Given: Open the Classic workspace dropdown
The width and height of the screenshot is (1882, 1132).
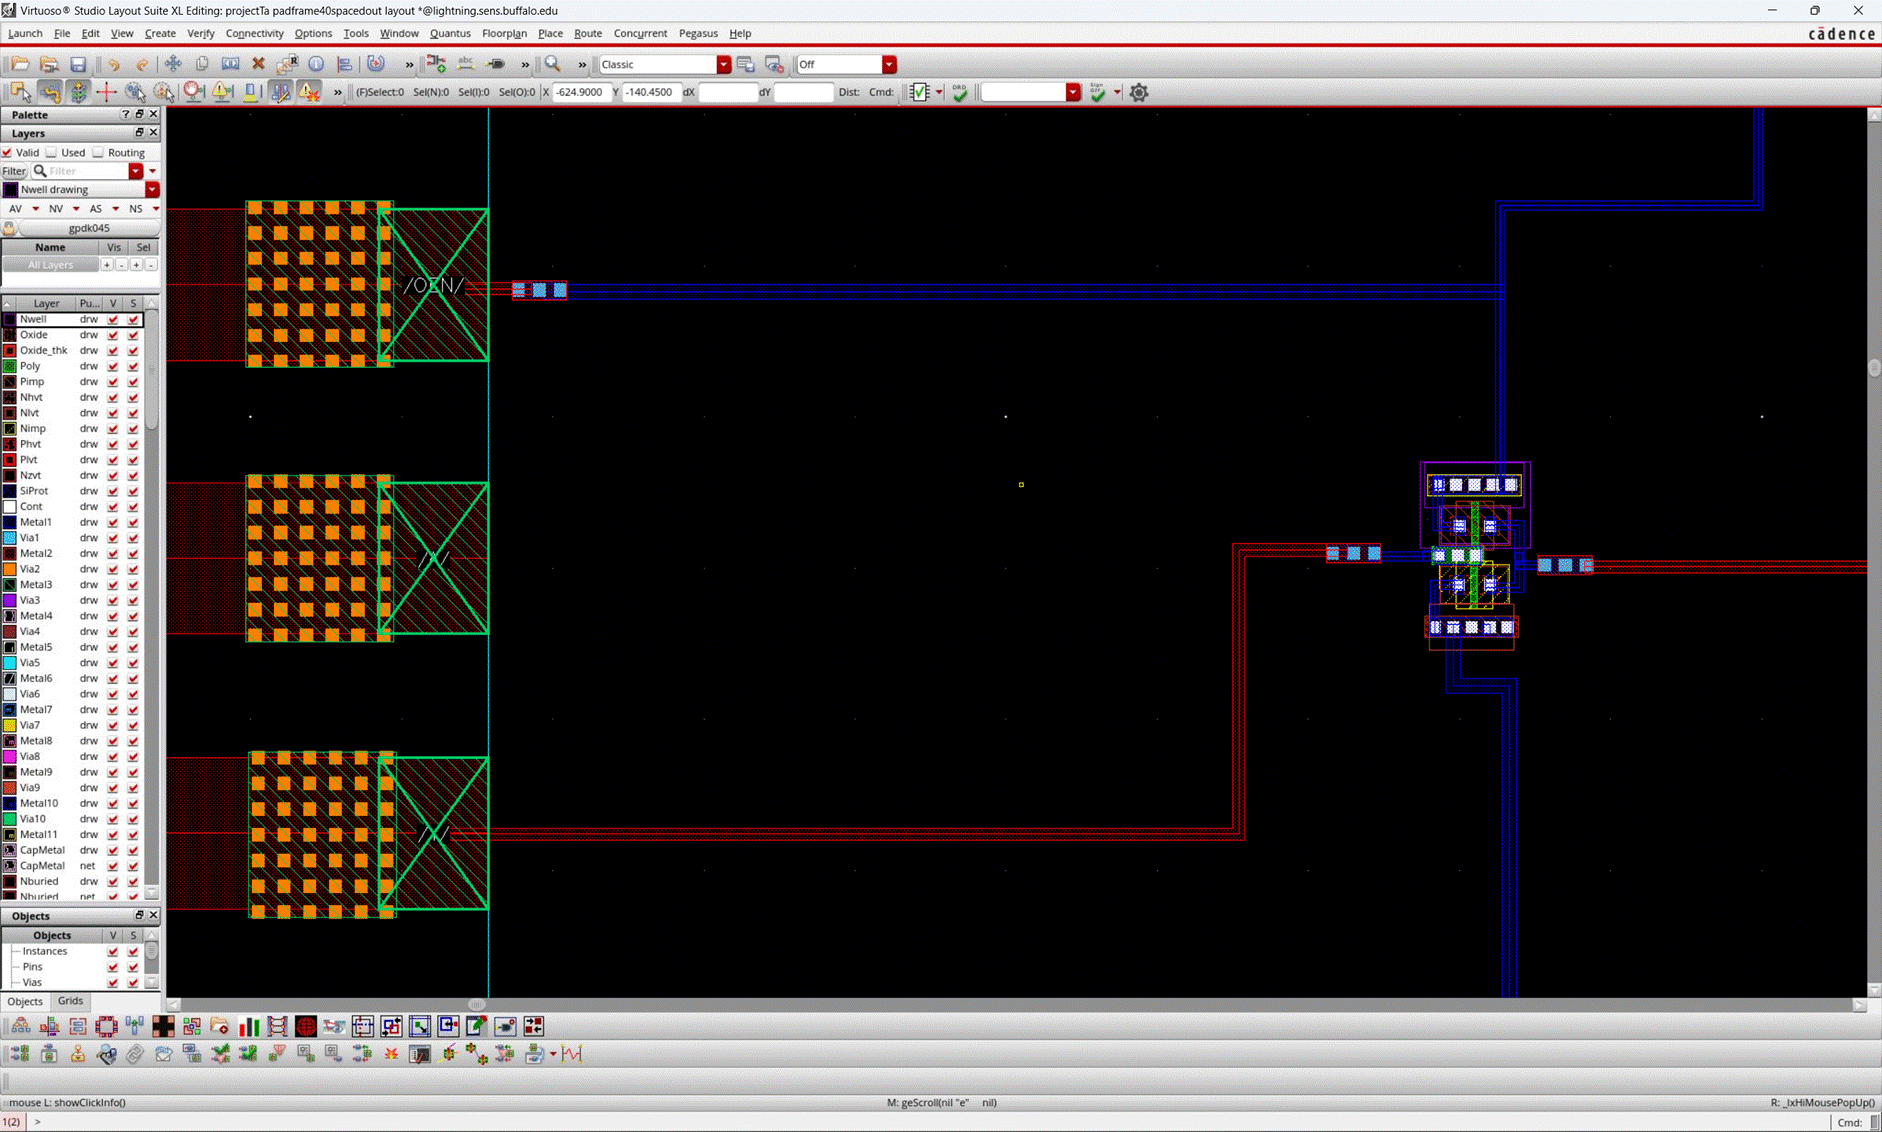Looking at the screenshot, I should click(723, 64).
